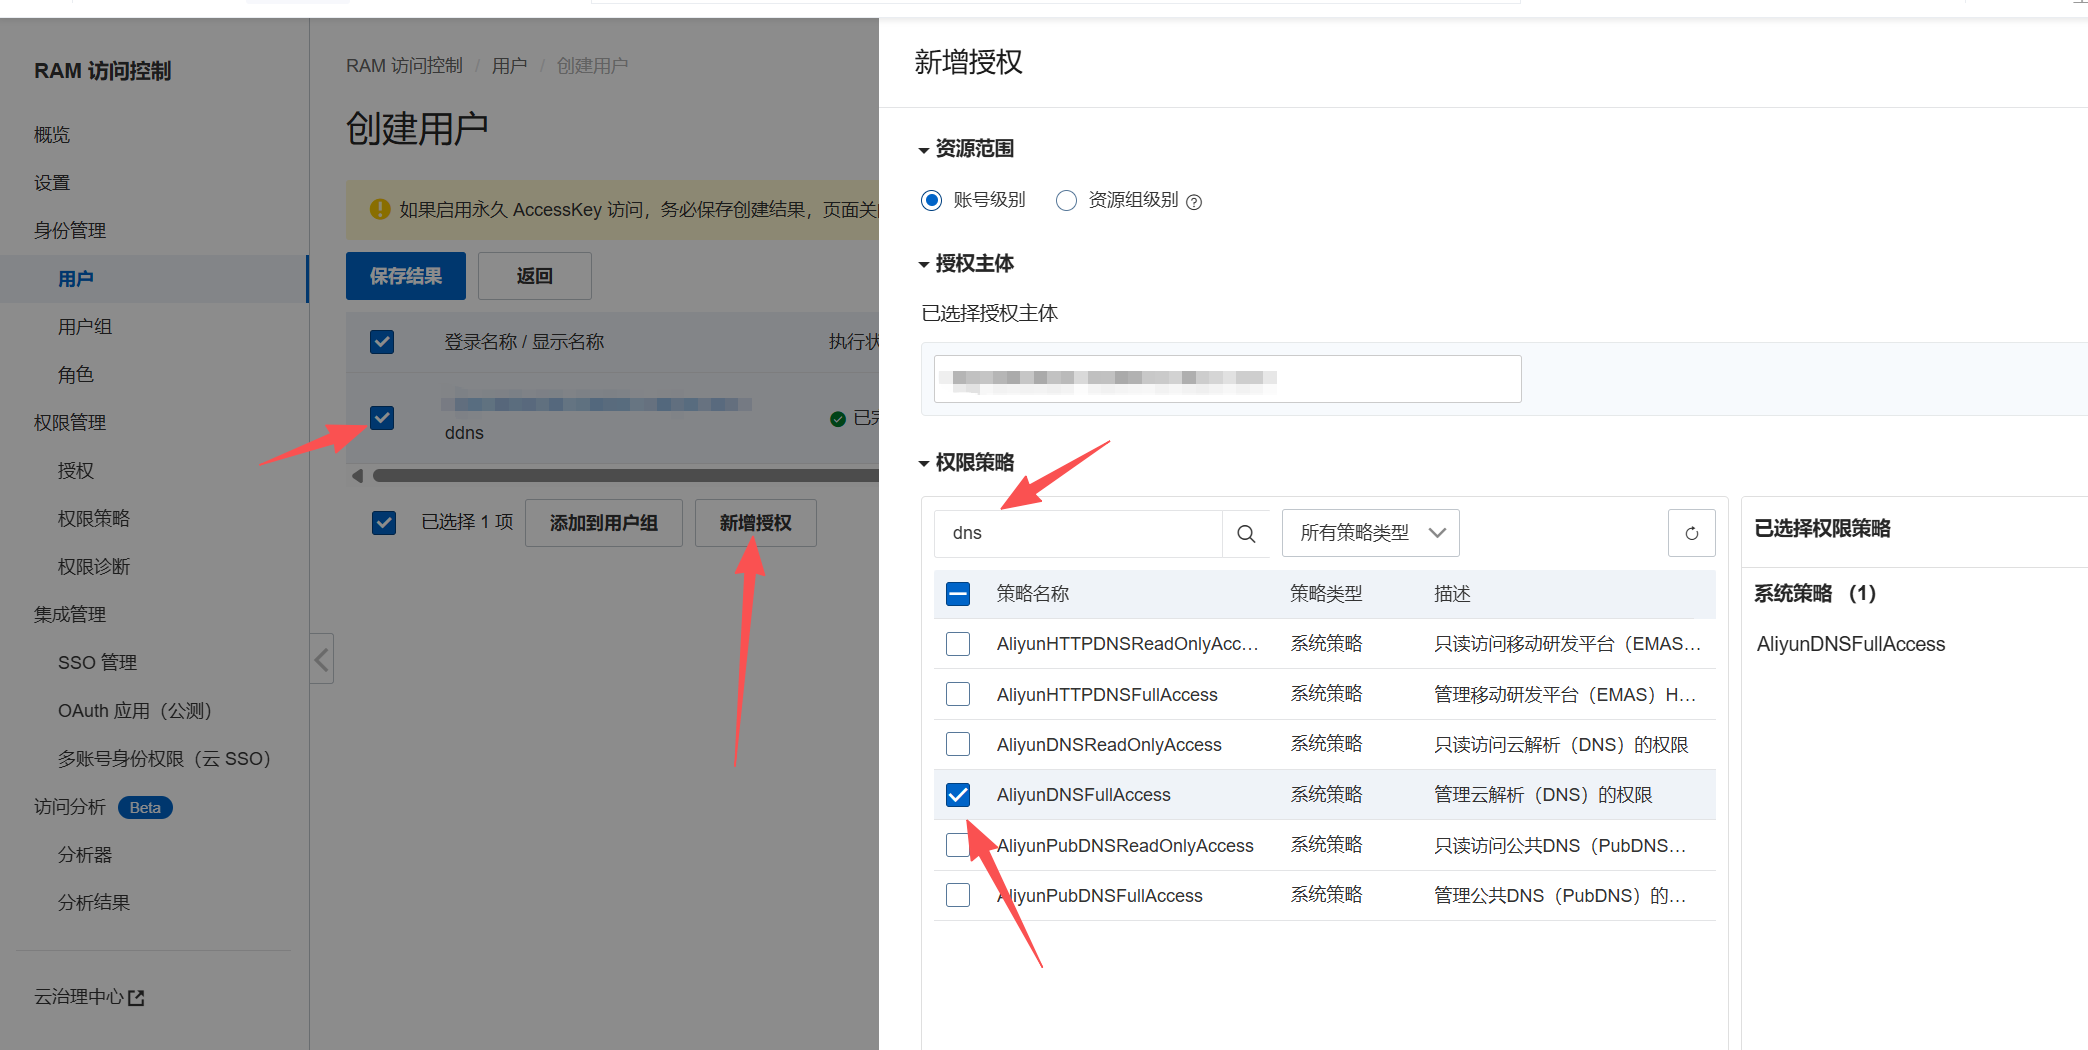The image size is (2088, 1050).
Task: Click the refresh policy list icon
Action: click(x=1692, y=534)
